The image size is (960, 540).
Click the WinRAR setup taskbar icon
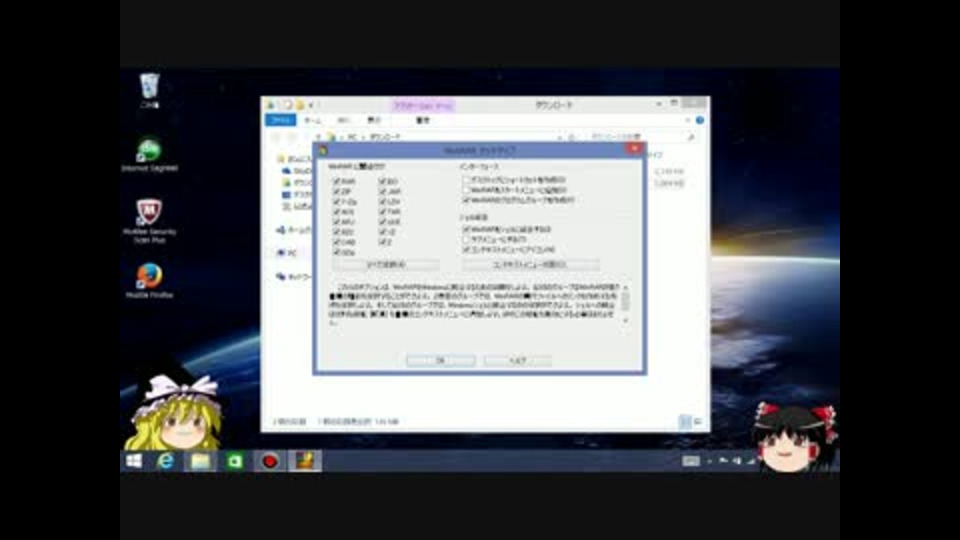[304, 460]
